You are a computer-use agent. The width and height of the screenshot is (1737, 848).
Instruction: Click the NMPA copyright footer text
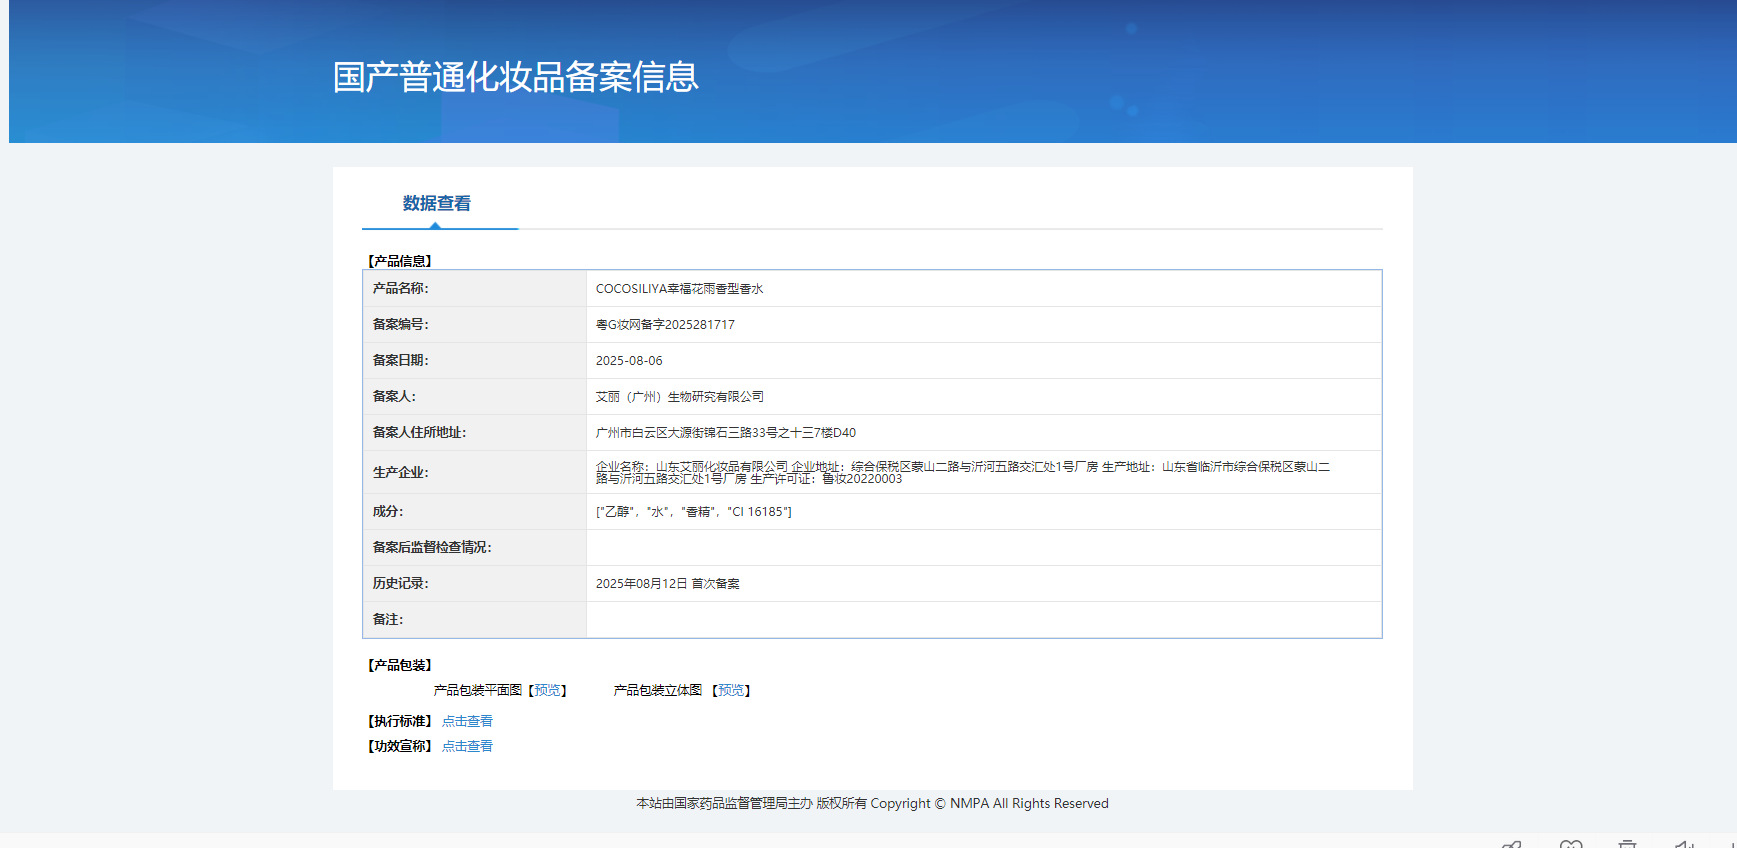tap(872, 803)
